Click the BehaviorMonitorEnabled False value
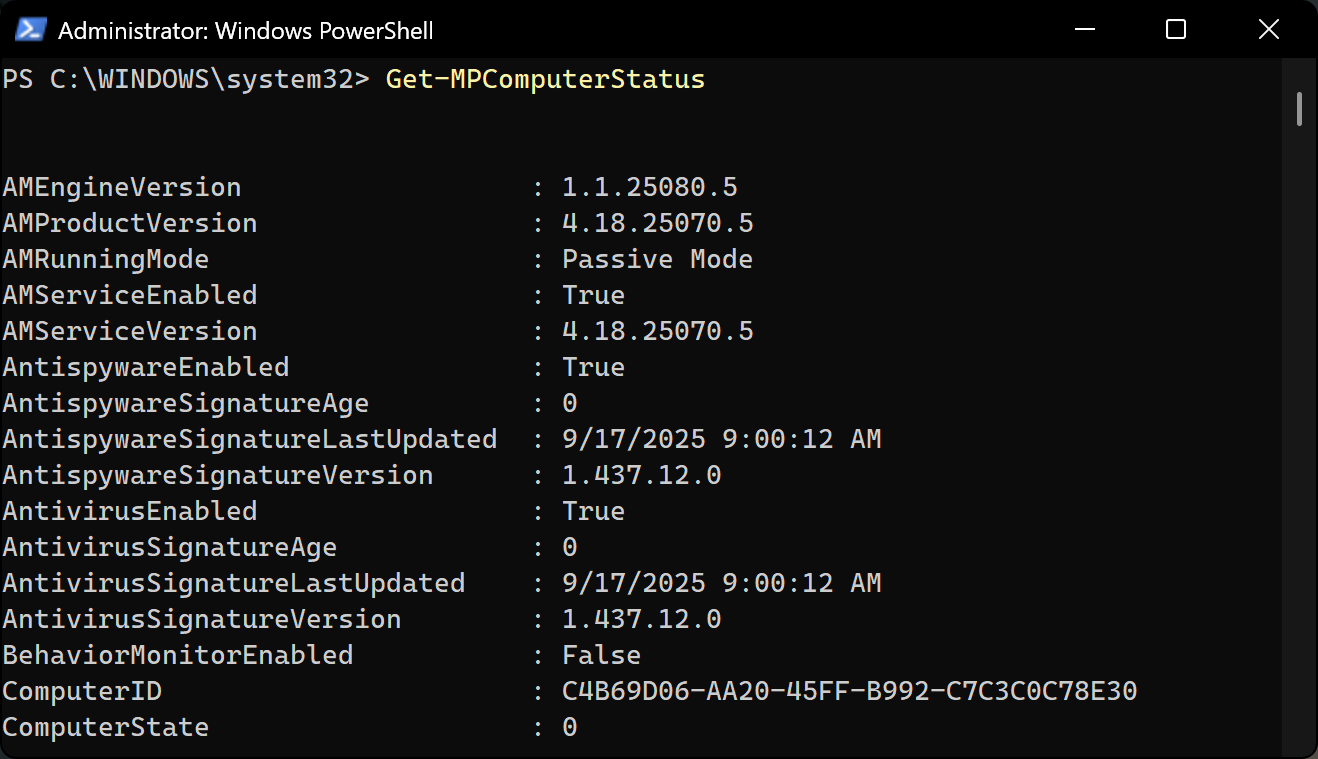This screenshot has width=1318, height=759. [x=601, y=655]
